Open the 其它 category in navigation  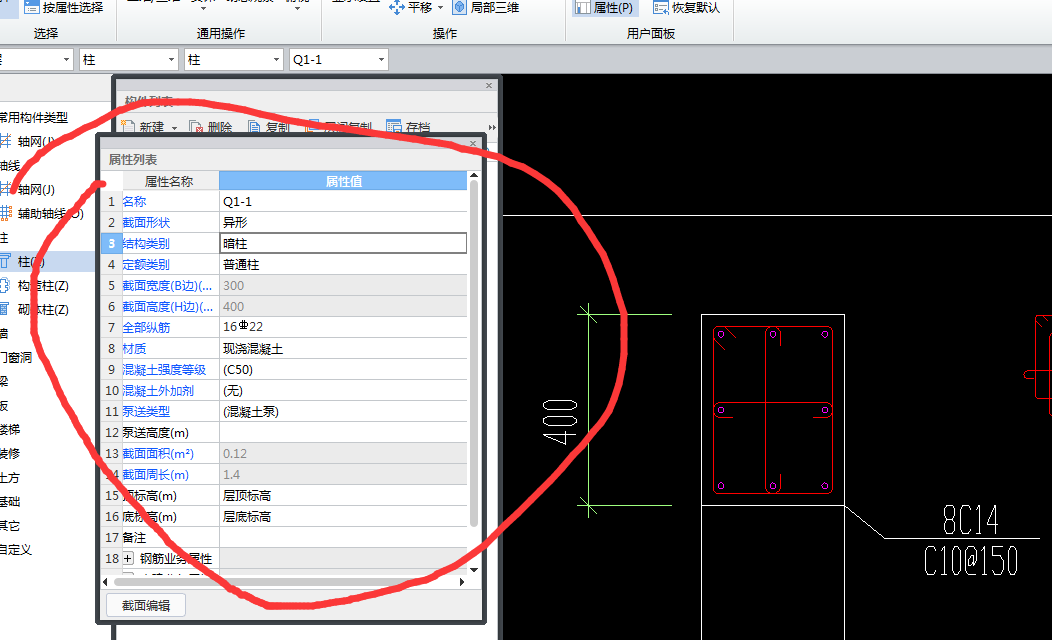click(10, 525)
